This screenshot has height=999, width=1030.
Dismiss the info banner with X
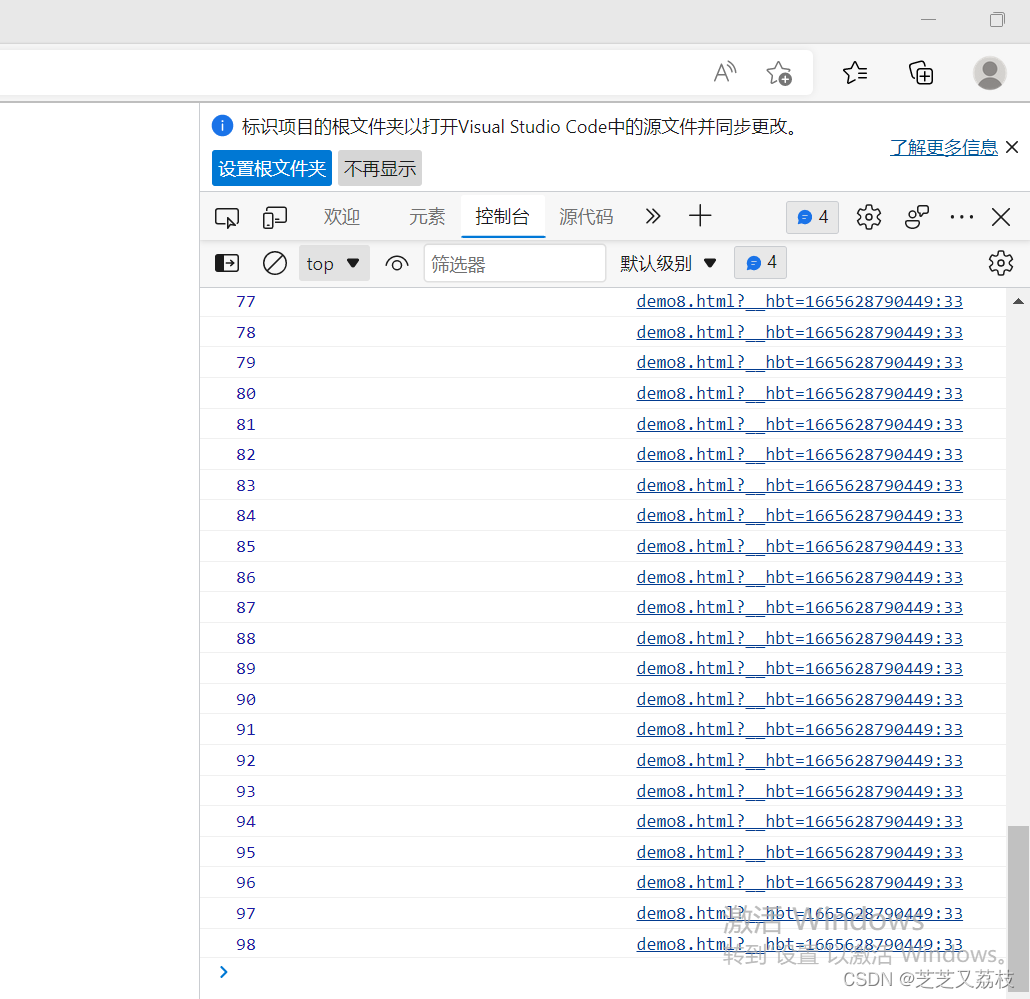coord(1012,147)
